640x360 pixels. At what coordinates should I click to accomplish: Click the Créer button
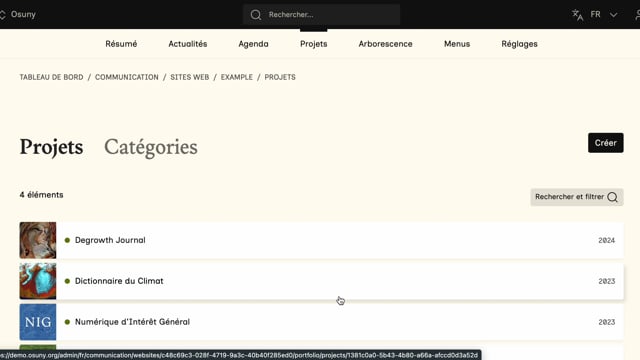(x=606, y=143)
